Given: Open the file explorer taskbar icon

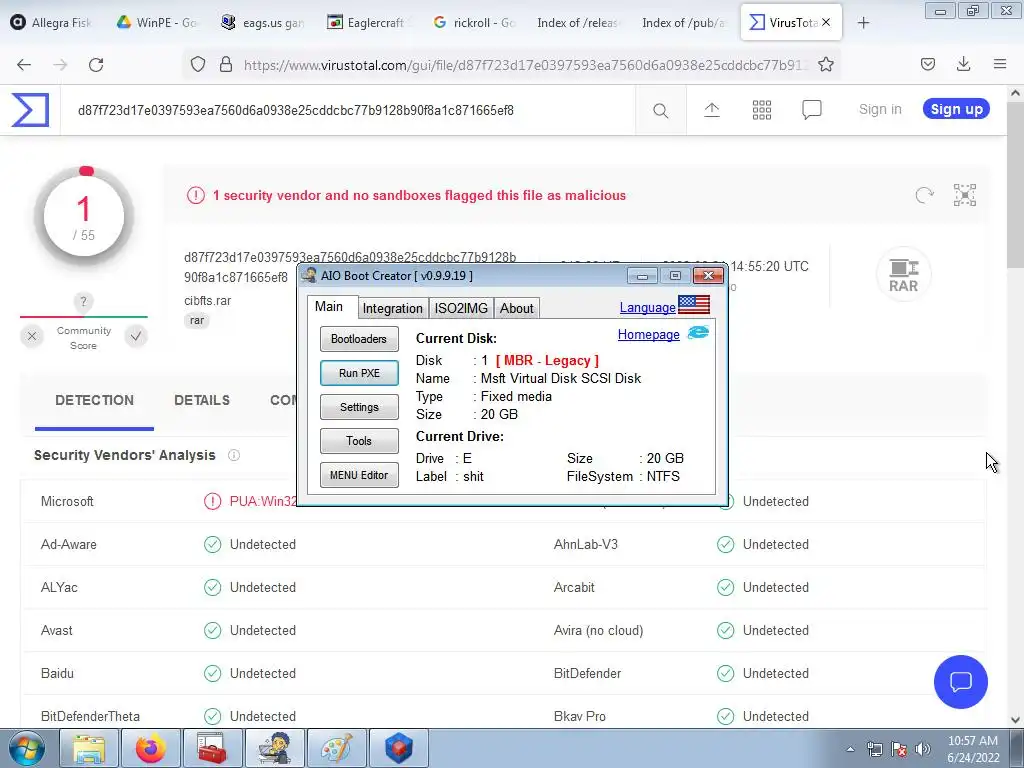Looking at the screenshot, I should (x=89, y=748).
